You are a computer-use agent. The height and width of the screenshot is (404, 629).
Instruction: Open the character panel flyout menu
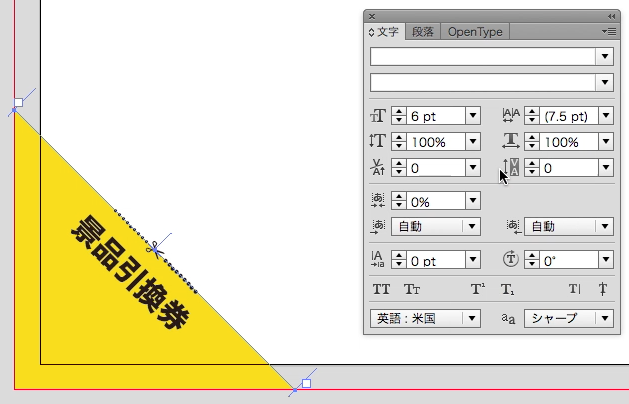coord(609,32)
